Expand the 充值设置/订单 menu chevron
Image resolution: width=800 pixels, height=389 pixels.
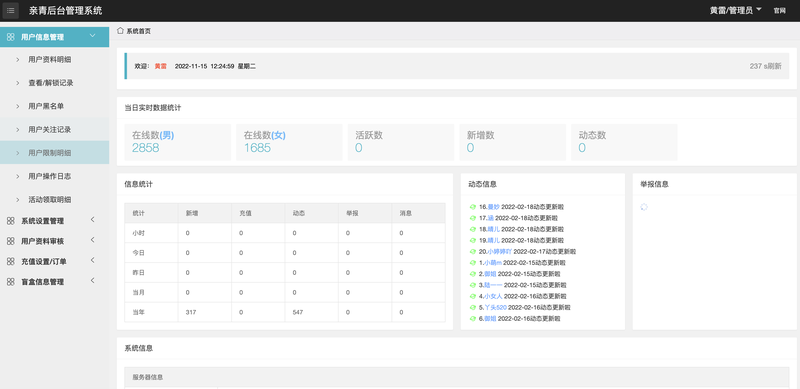tap(92, 260)
